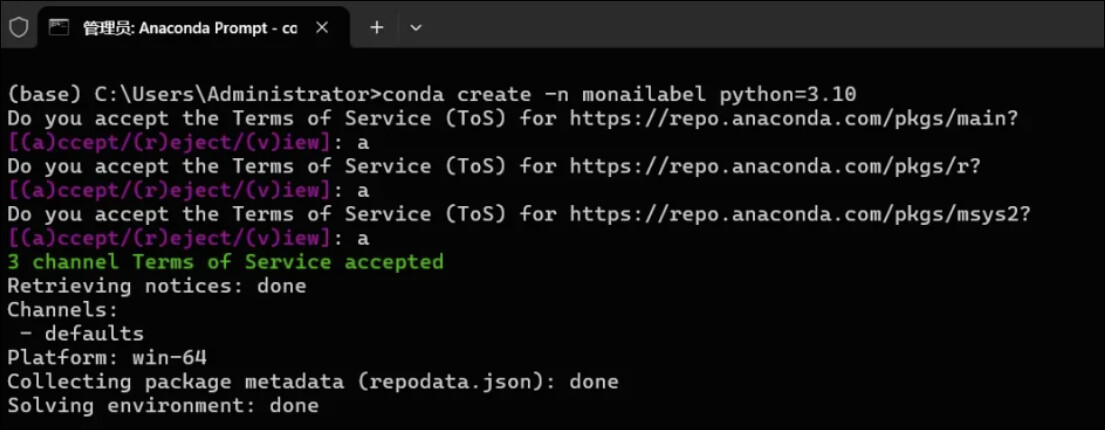Click the second accept/reject/view prompt
Image resolution: width=1105 pixels, height=430 pixels.
pyautogui.click(x=169, y=190)
